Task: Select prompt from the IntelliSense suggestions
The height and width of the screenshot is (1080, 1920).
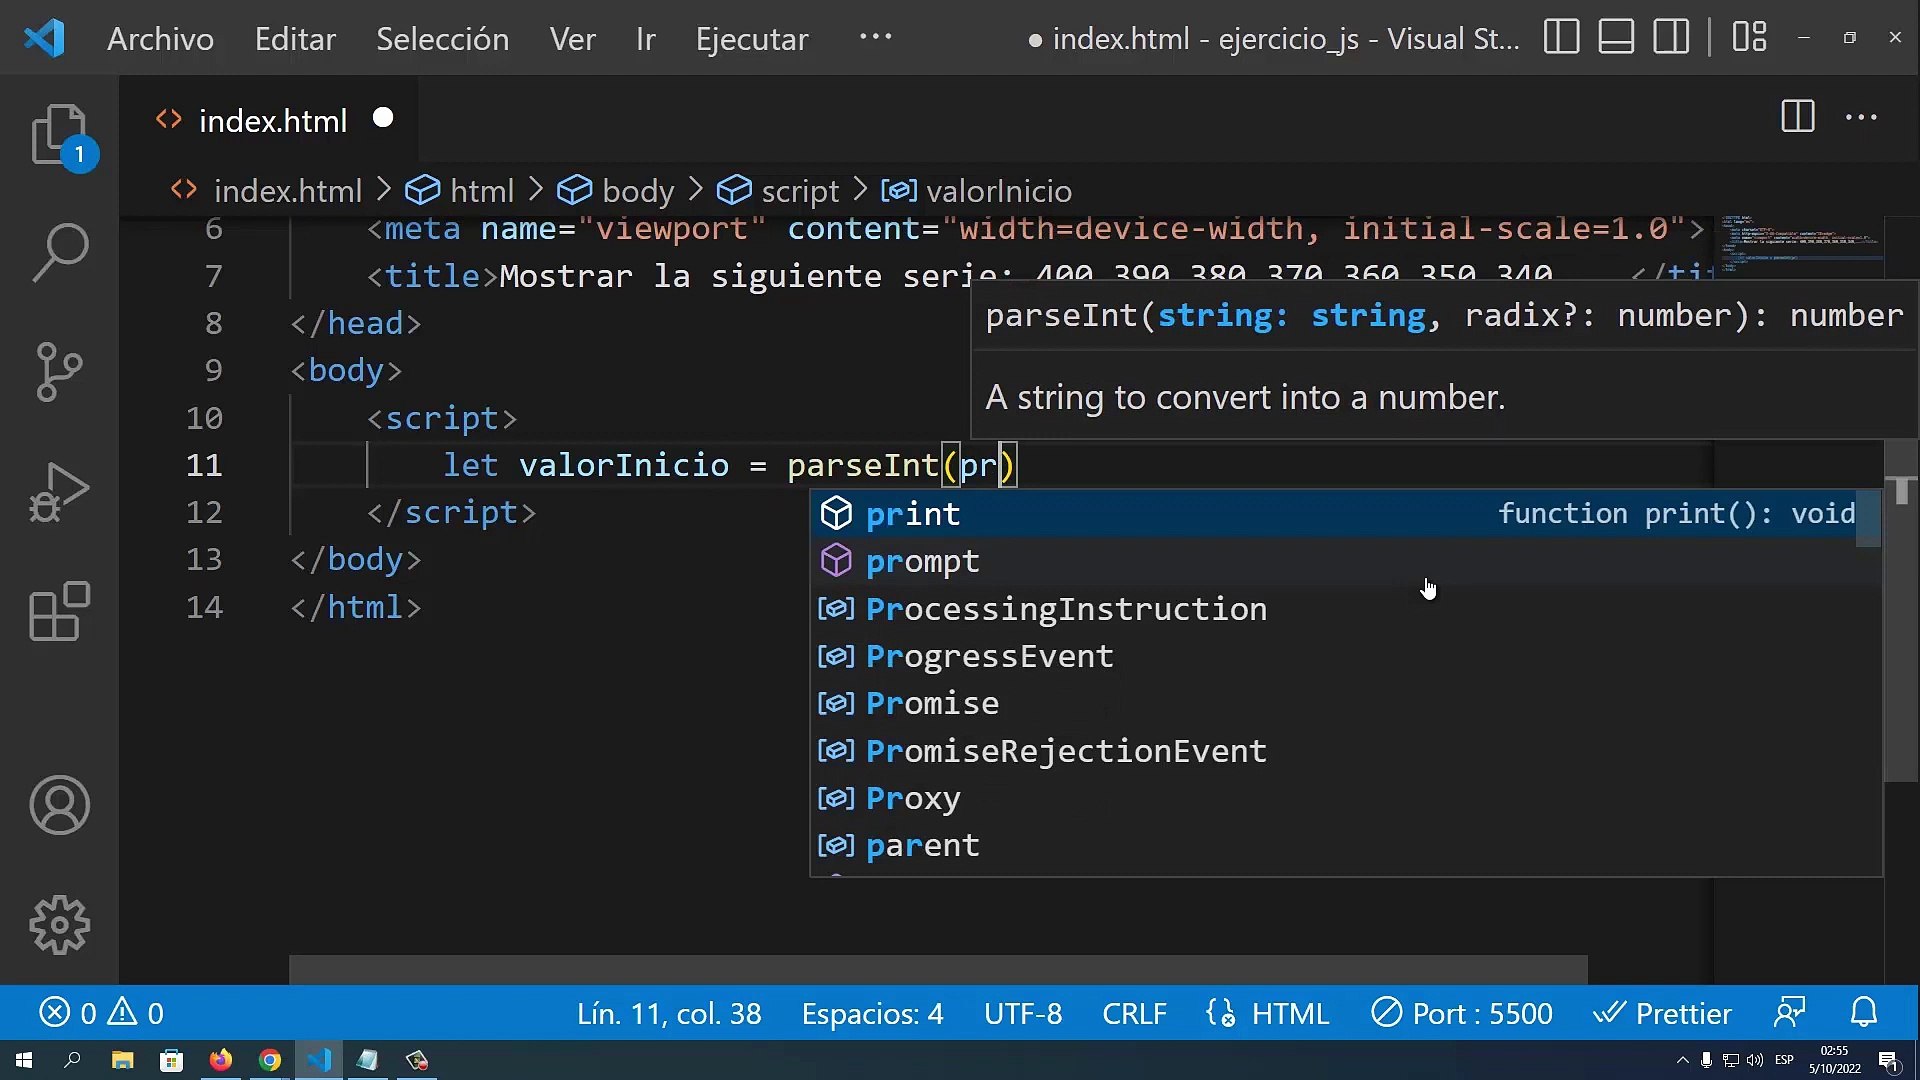Action: tap(921, 561)
